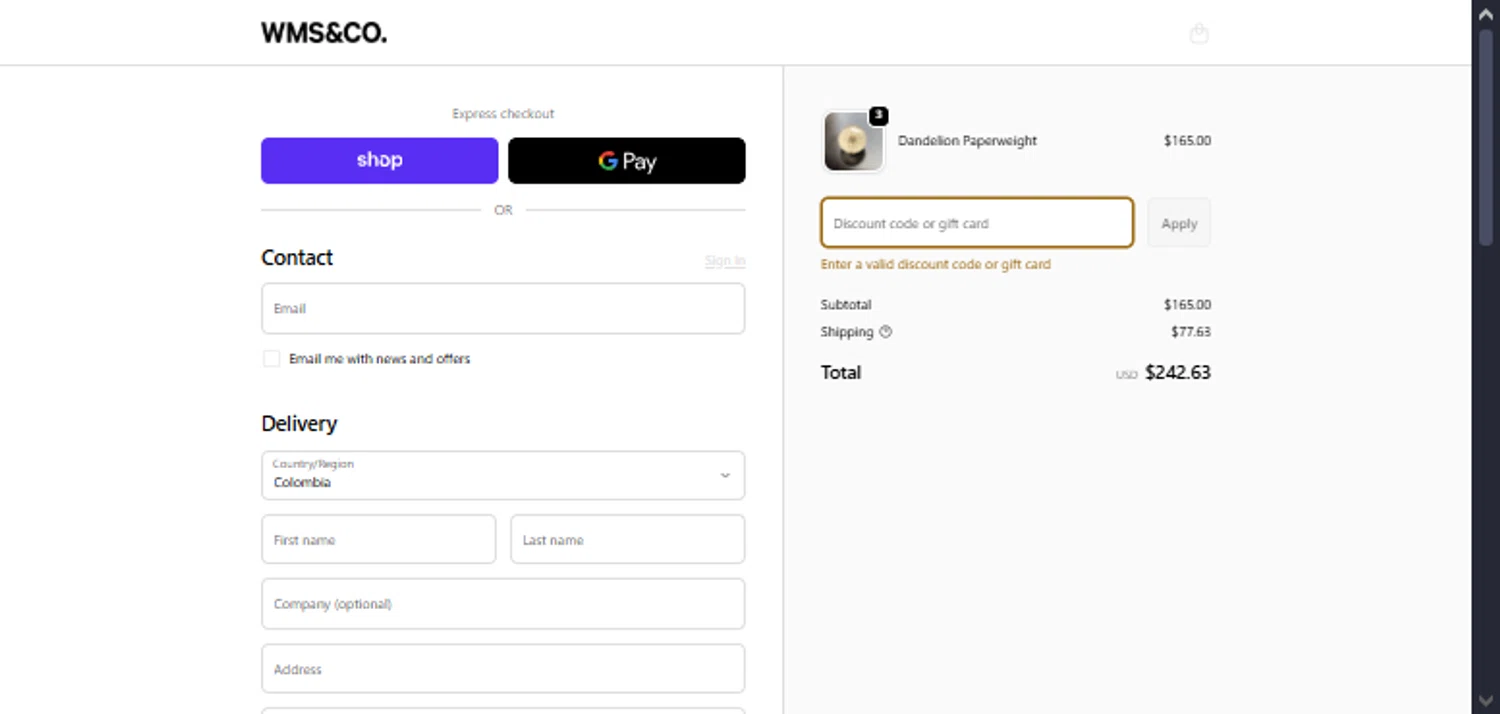Click the Express checkout label

(503, 114)
